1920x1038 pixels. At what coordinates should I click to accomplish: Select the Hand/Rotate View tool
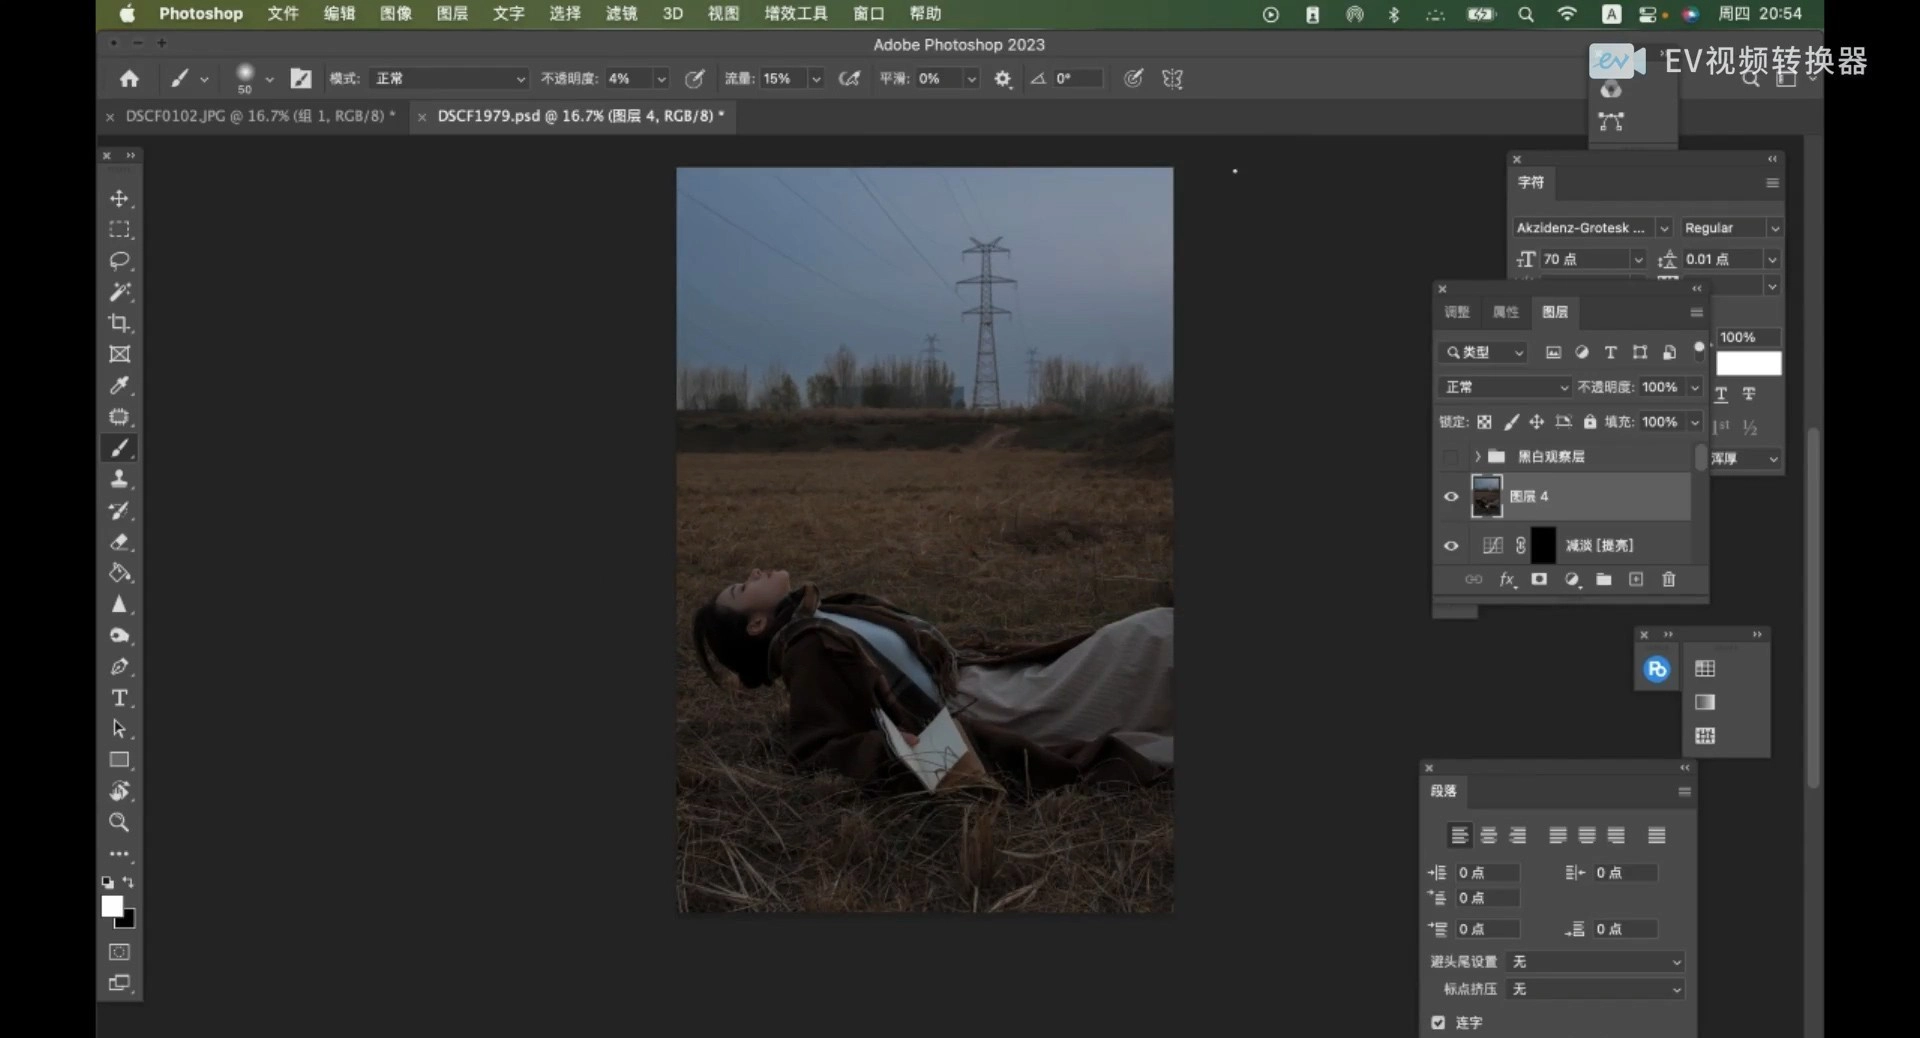119,791
